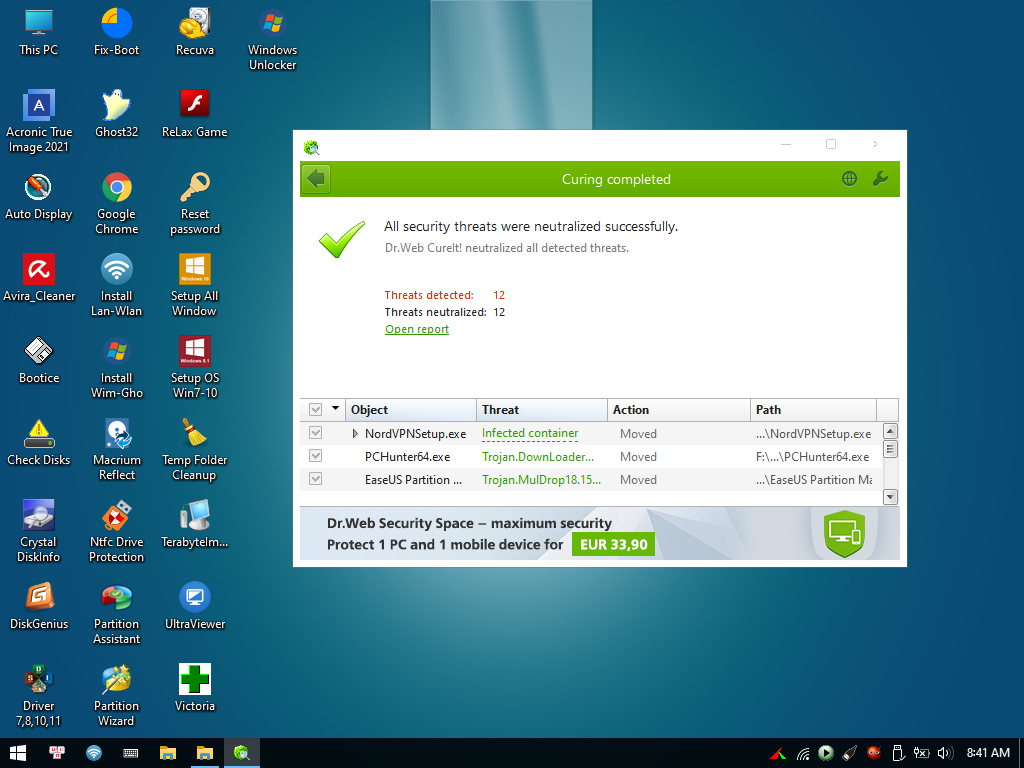1024x768 pixels.
Task: Select the EaseUS Partition object name
Action: click(x=413, y=479)
